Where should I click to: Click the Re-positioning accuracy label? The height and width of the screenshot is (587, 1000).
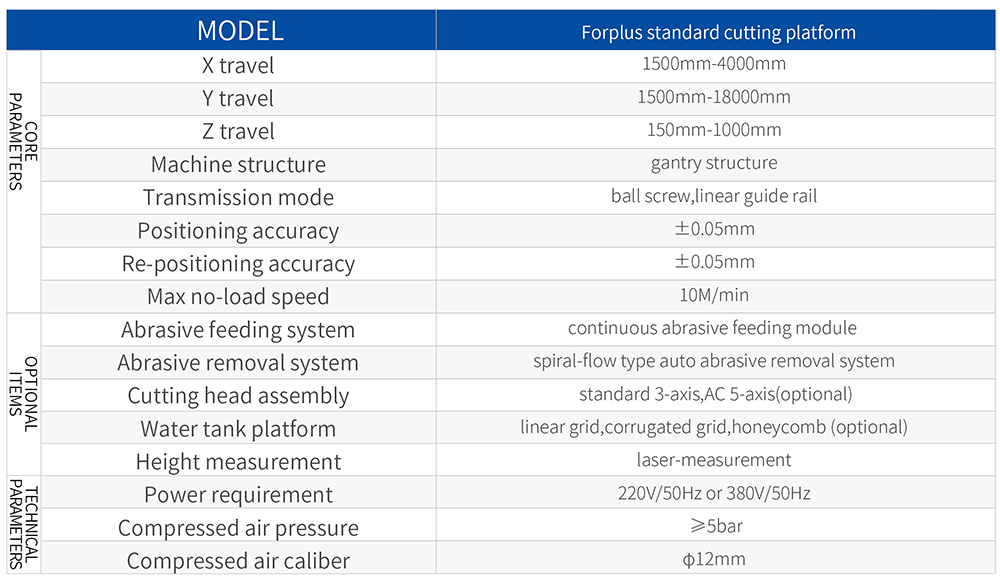(x=238, y=264)
